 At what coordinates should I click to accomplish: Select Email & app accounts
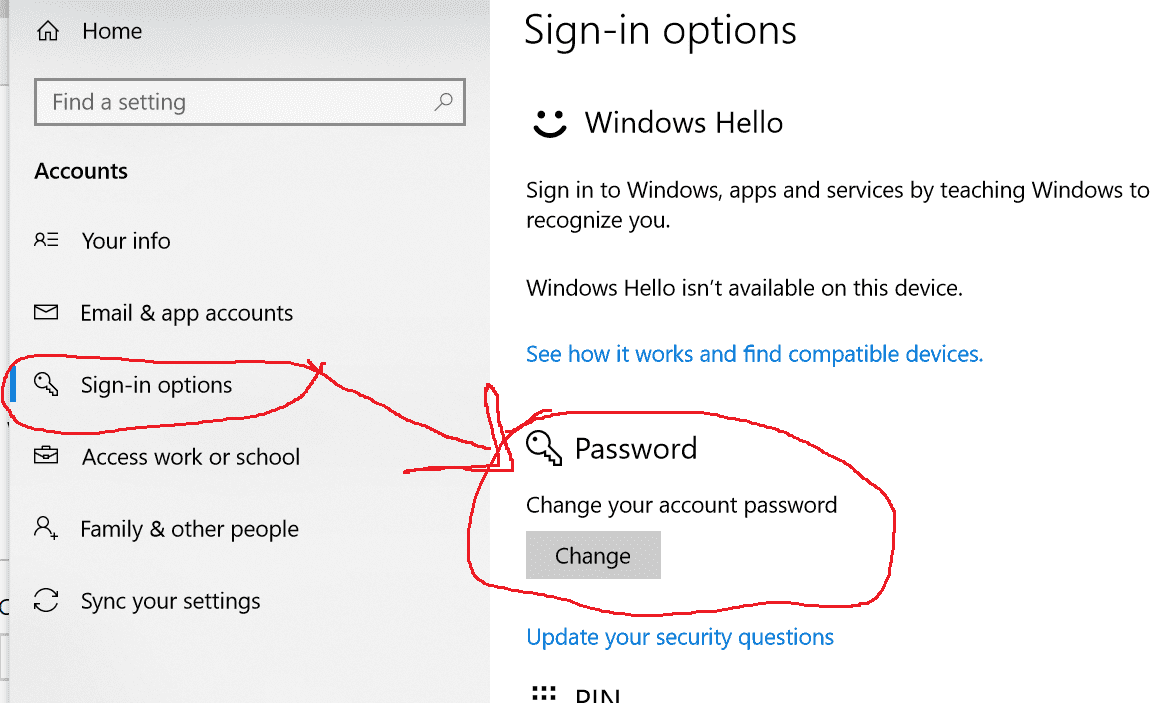(186, 312)
